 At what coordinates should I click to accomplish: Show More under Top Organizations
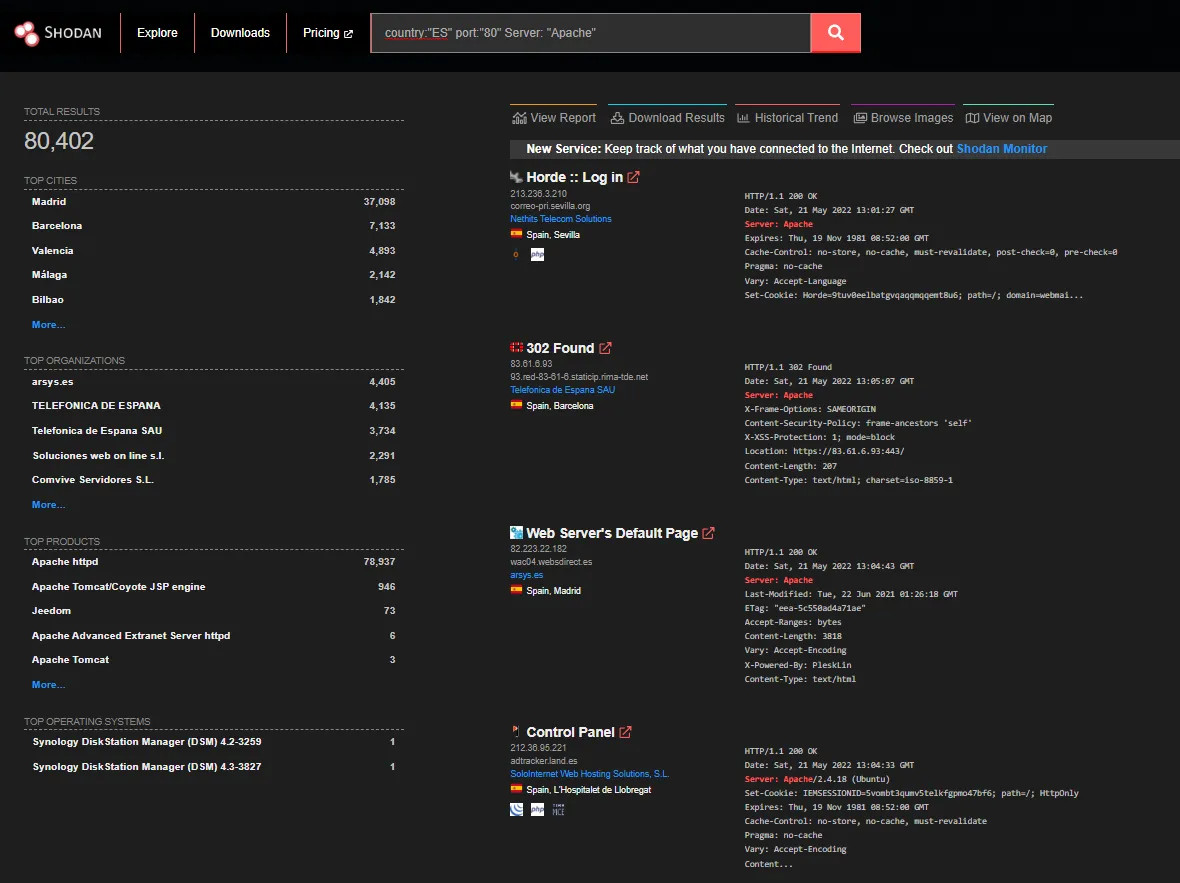click(x=48, y=504)
